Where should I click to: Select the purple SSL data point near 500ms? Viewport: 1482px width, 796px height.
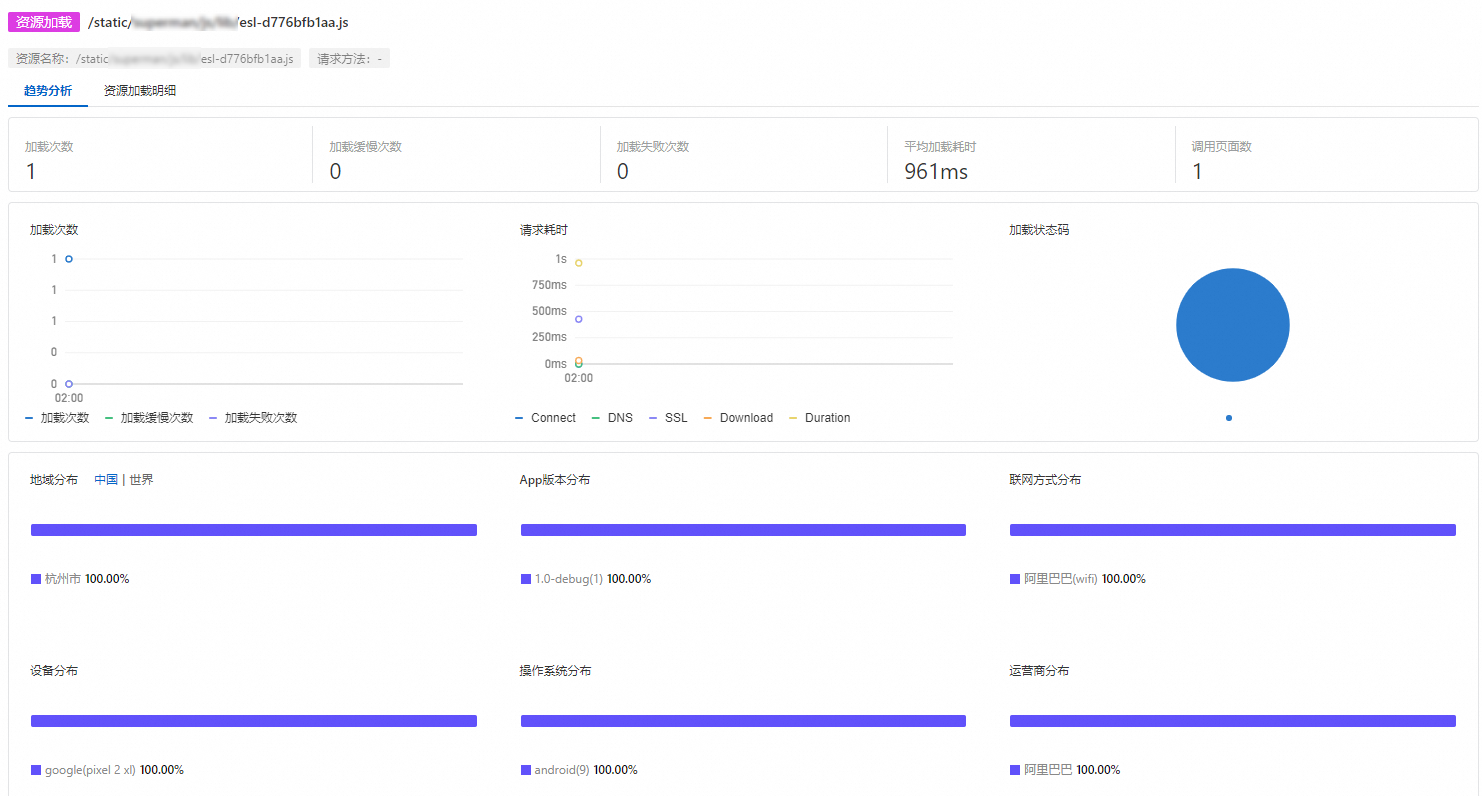coord(579,319)
